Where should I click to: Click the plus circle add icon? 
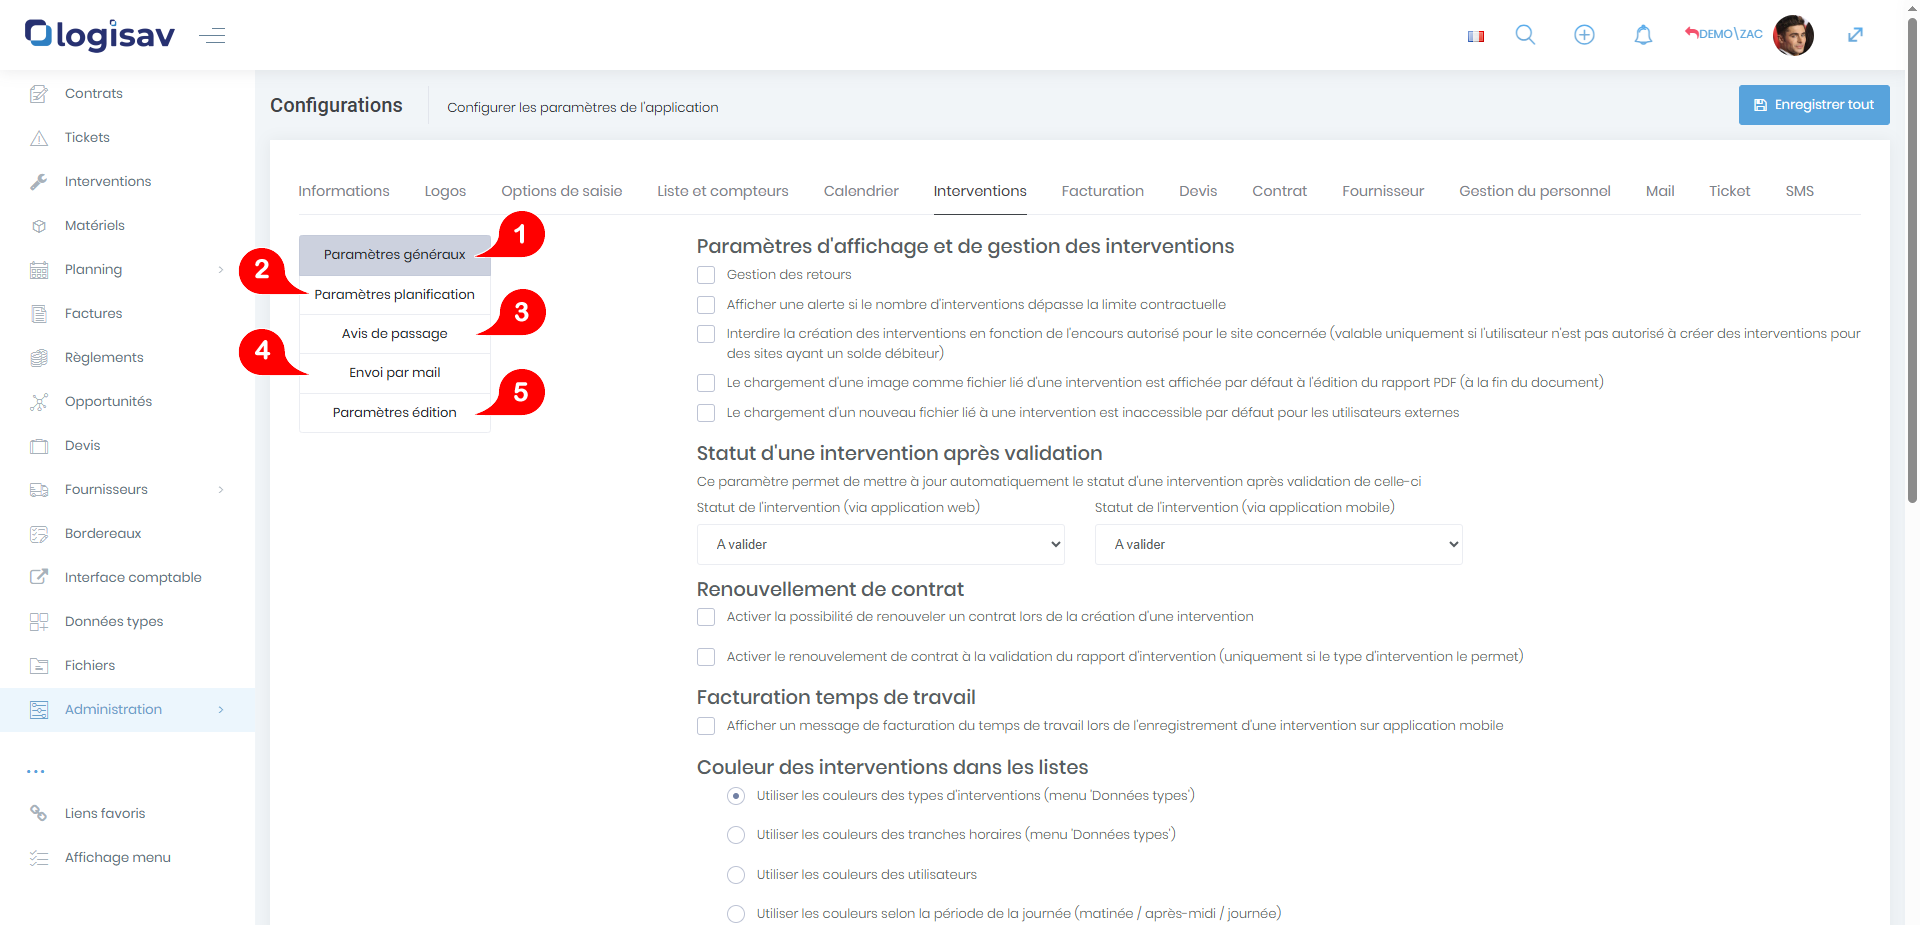point(1584,35)
